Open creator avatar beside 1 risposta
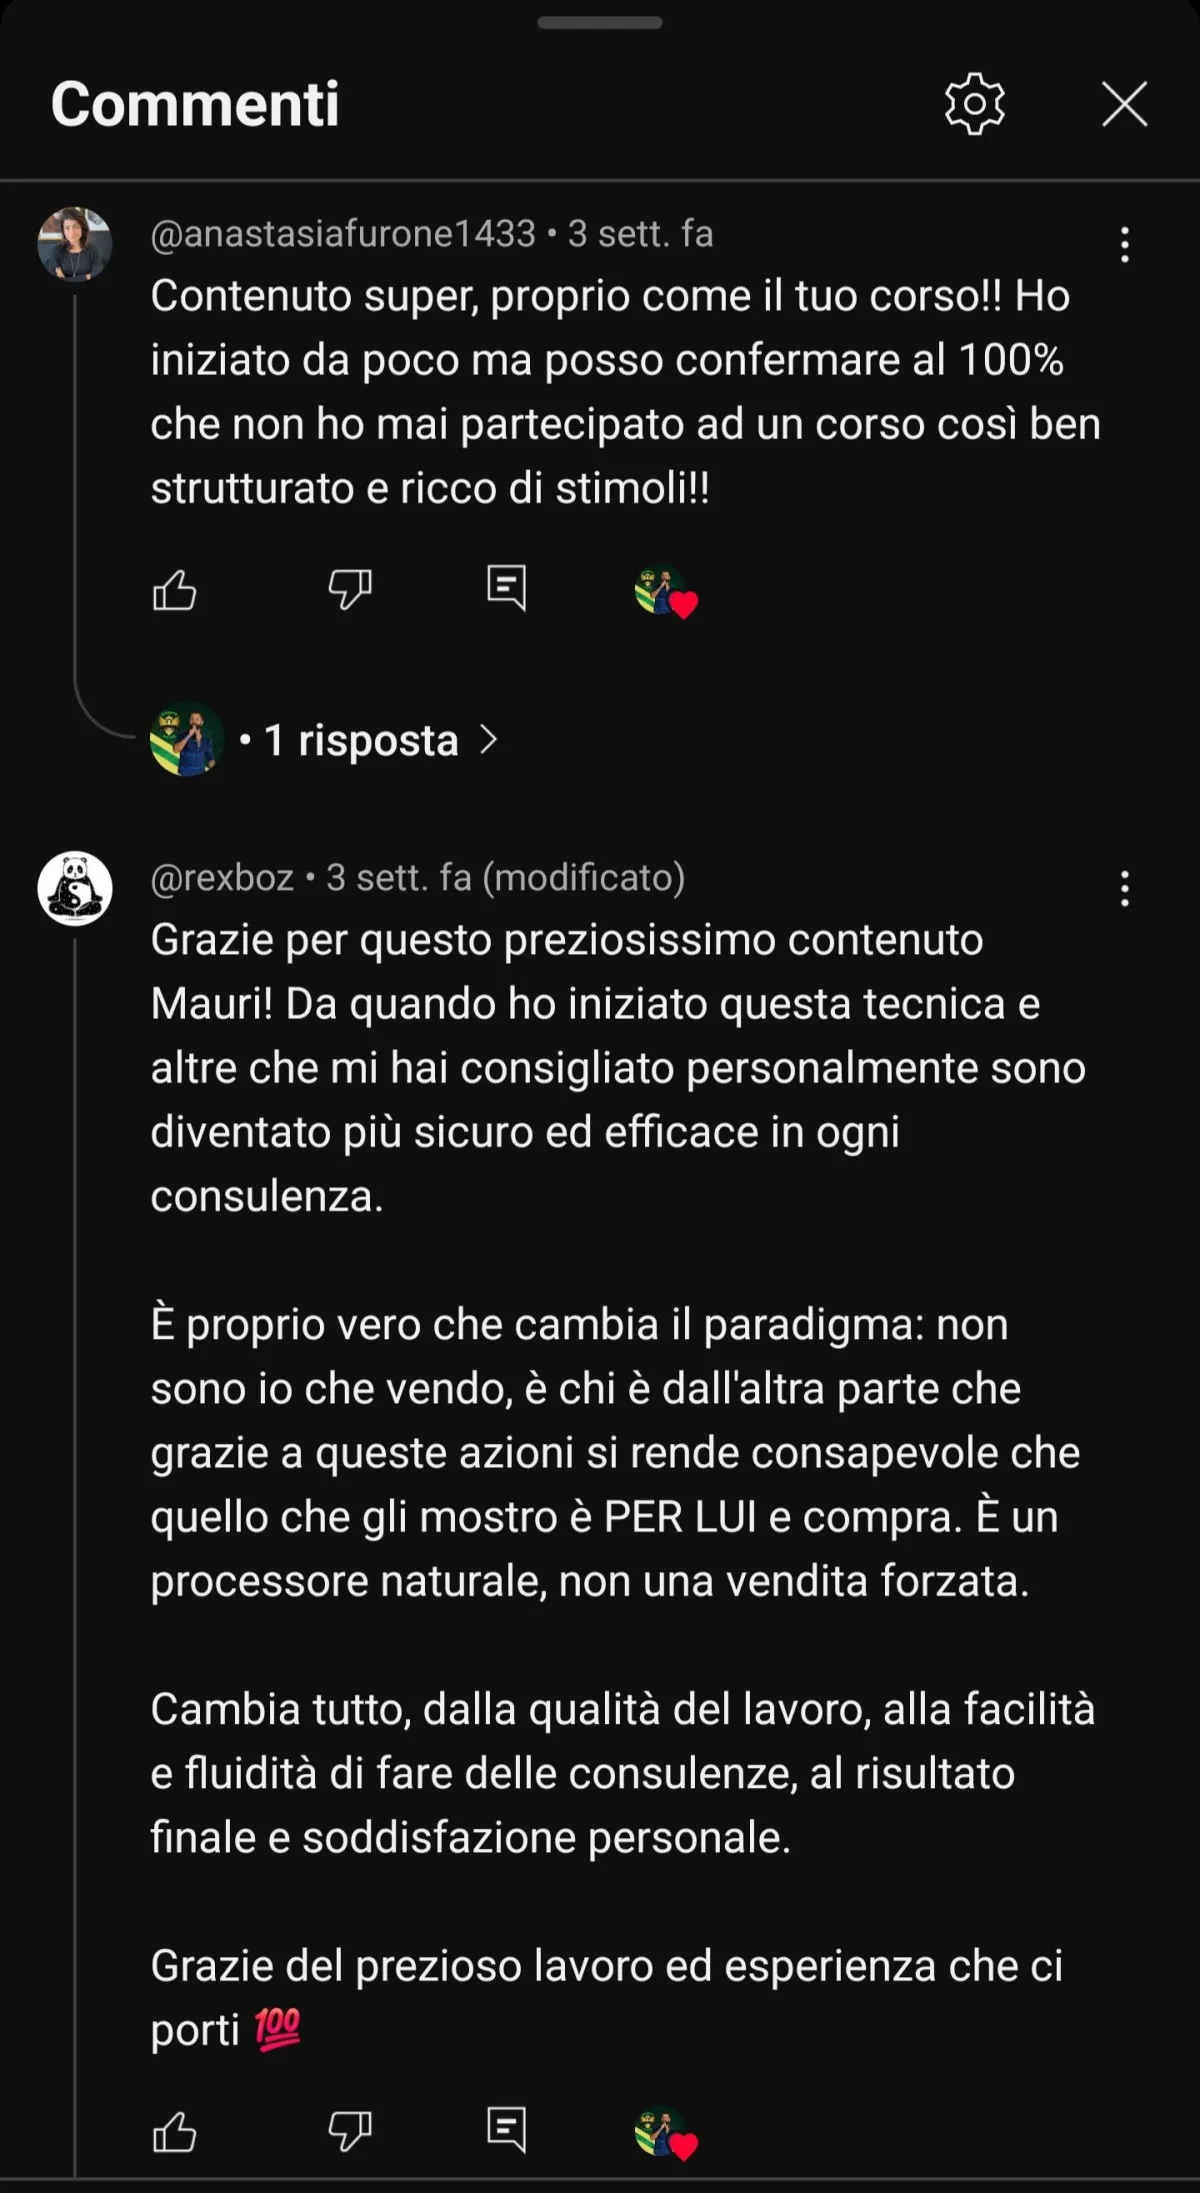The image size is (1200, 2193). pyautogui.click(x=186, y=740)
